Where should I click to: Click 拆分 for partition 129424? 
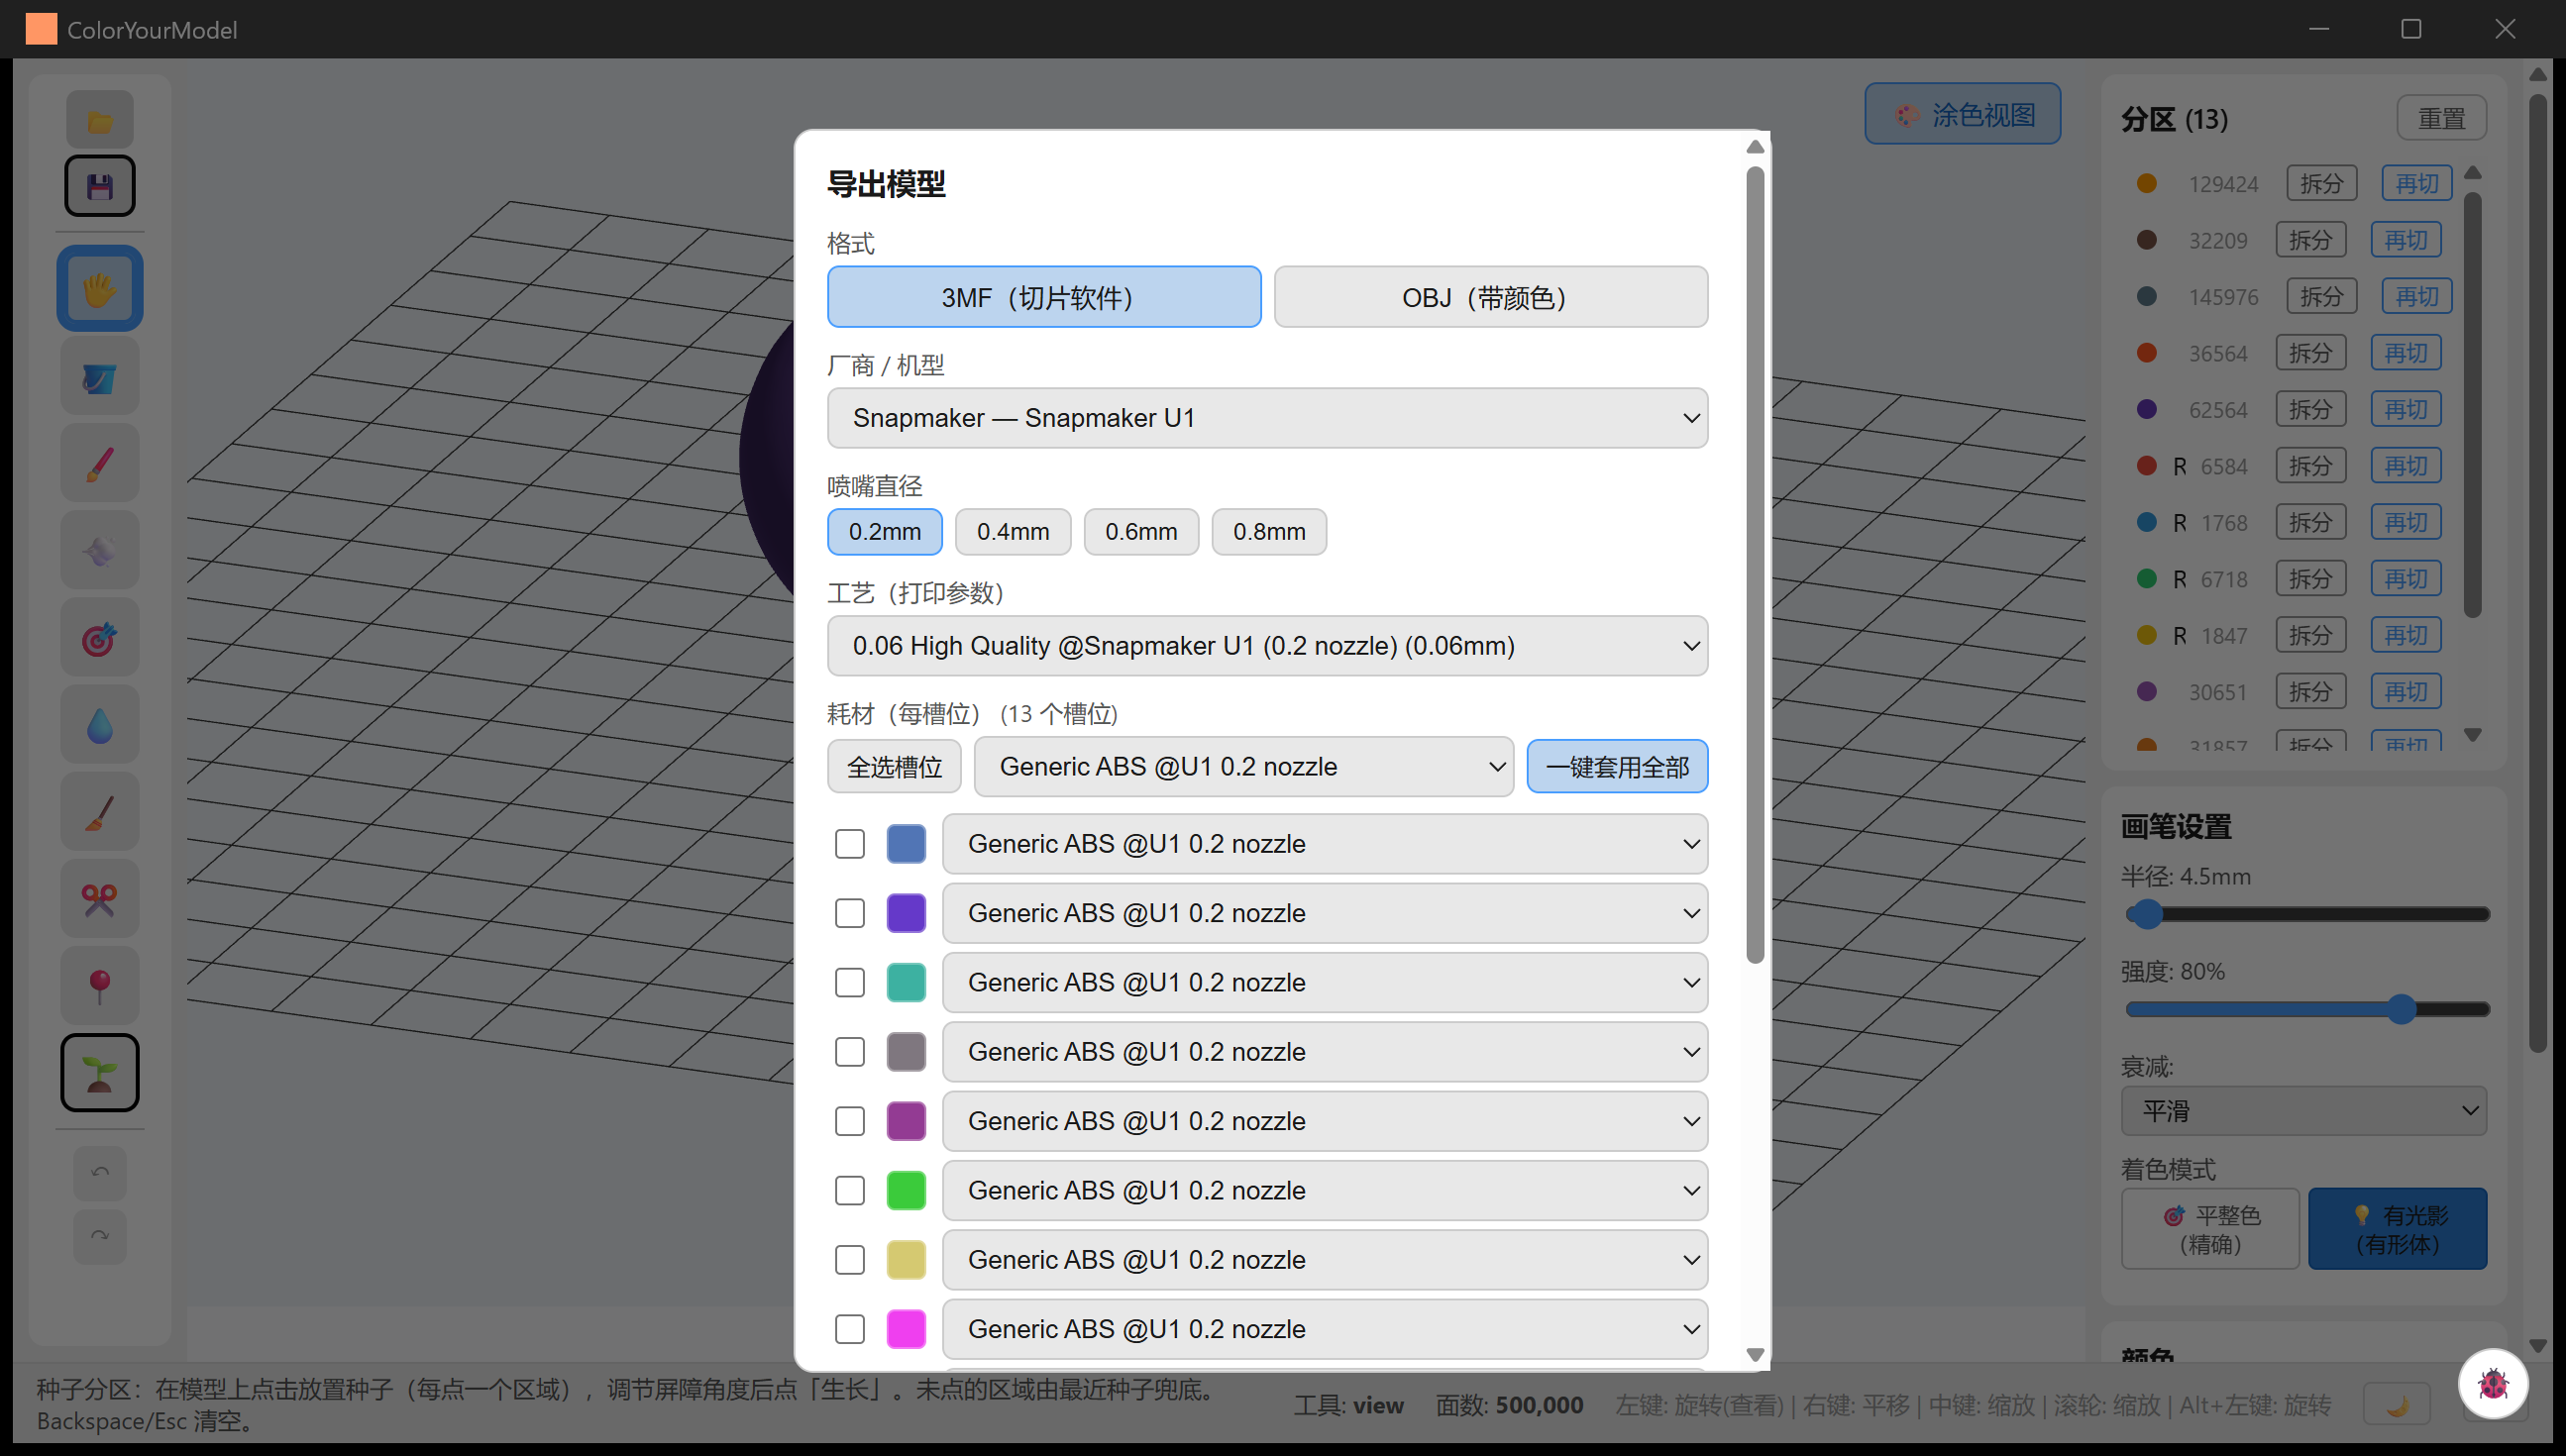click(x=2321, y=184)
